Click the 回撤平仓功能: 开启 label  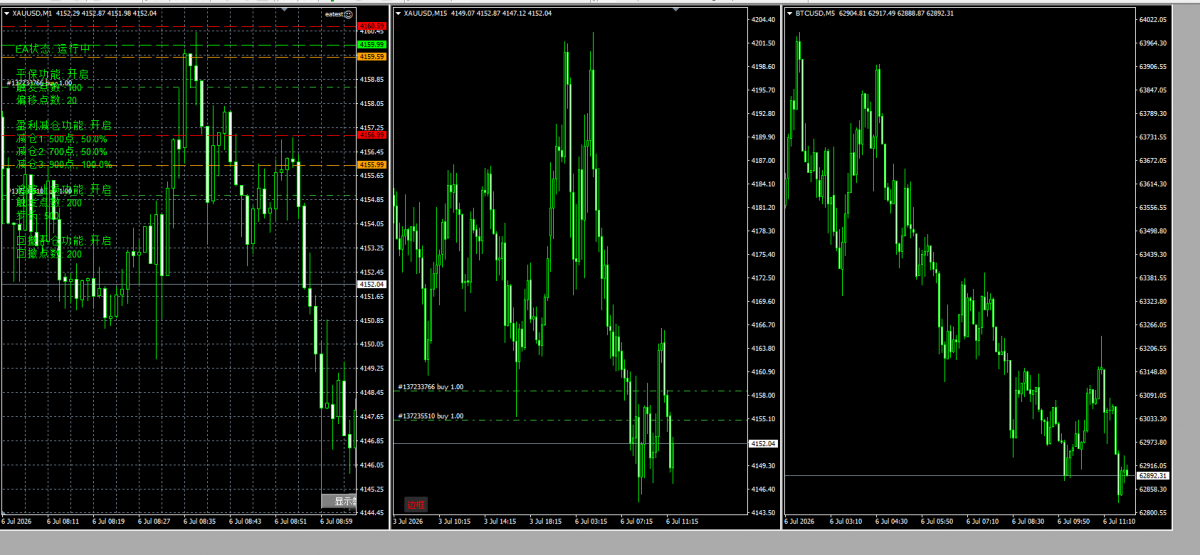click(66, 241)
